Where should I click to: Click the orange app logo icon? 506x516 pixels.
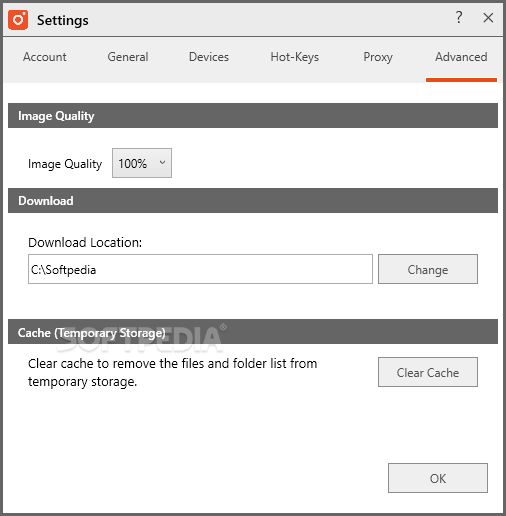pos(18,20)
